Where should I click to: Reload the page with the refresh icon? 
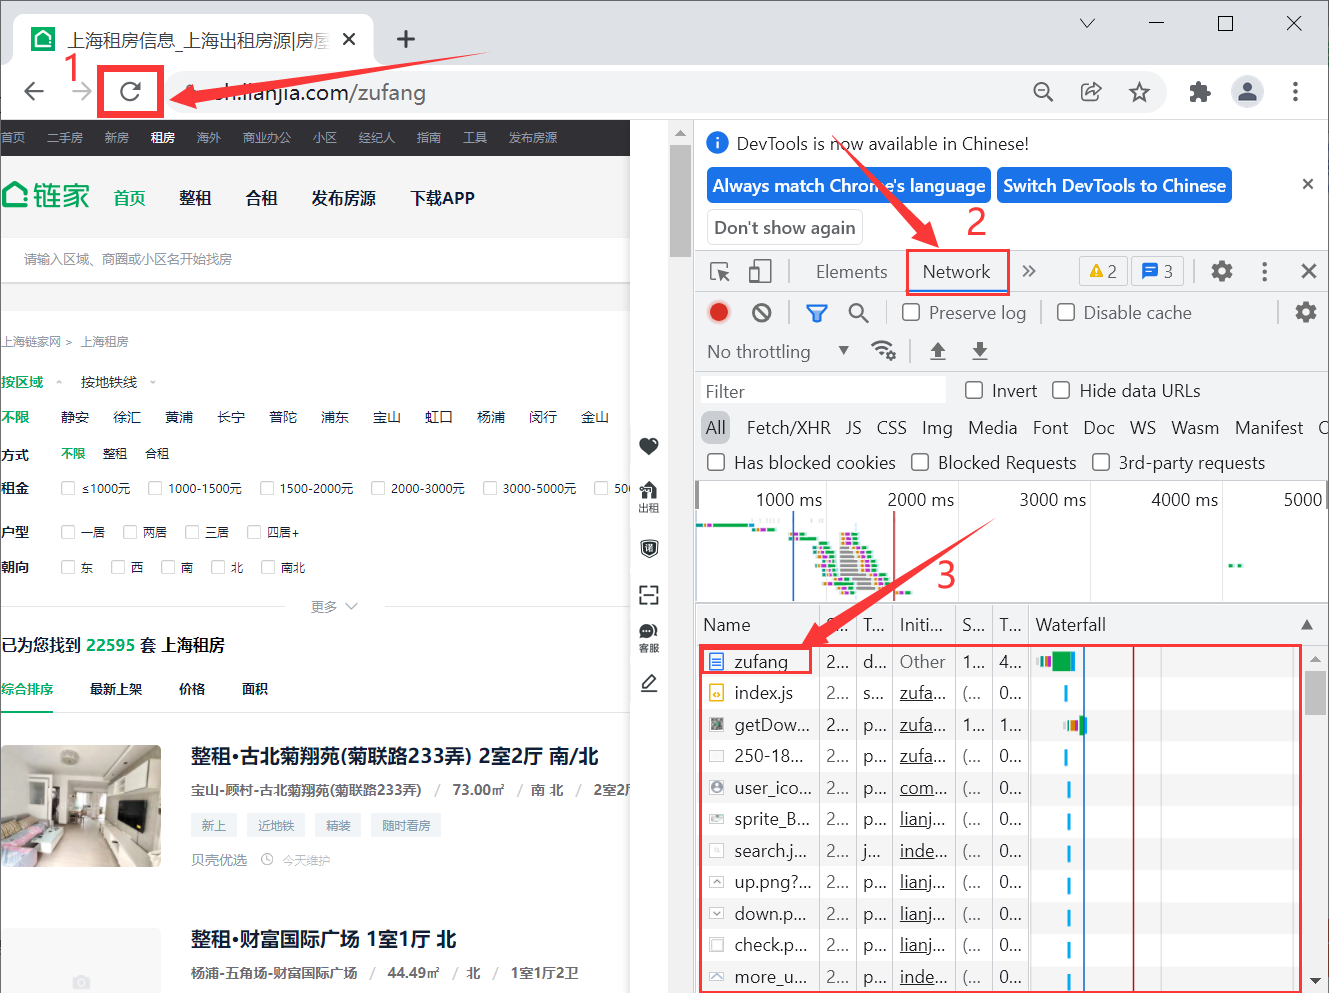pyautogui.click(x=130, y=92)
